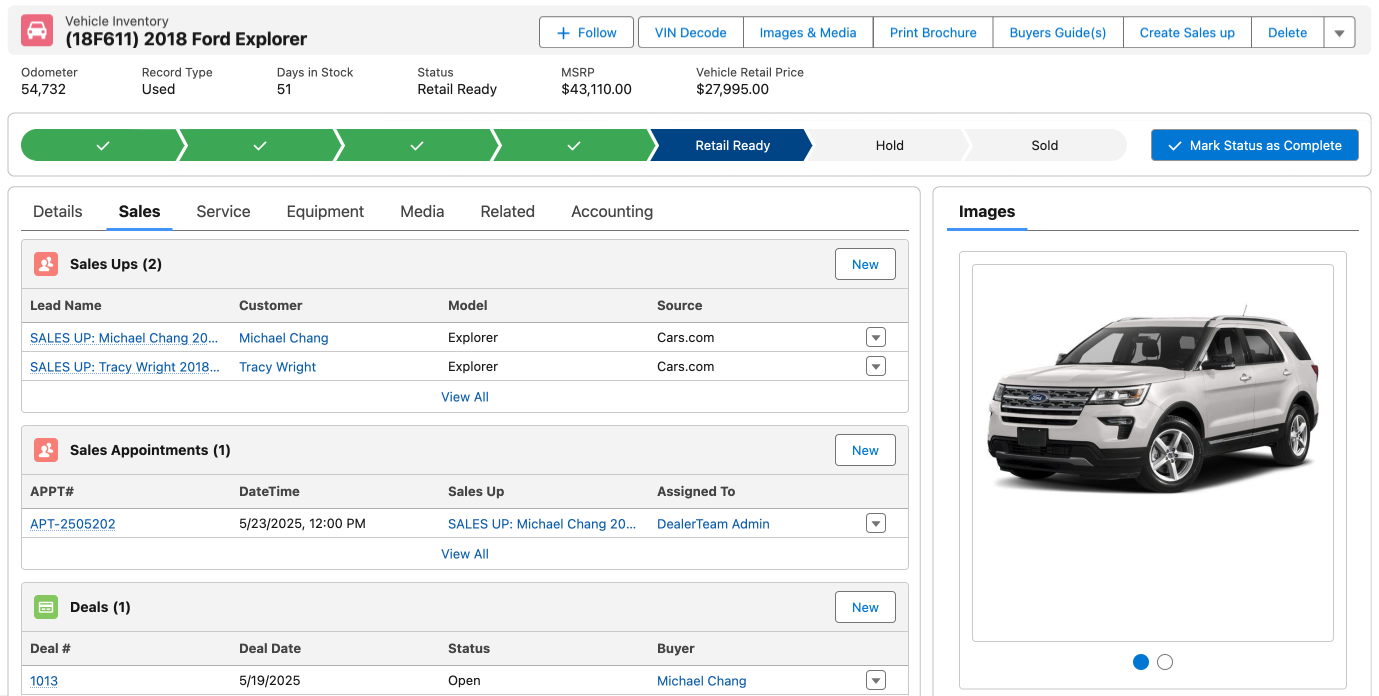
Task: Click the MSRP value $43,110.00
Action: click(x=597, y=89)
